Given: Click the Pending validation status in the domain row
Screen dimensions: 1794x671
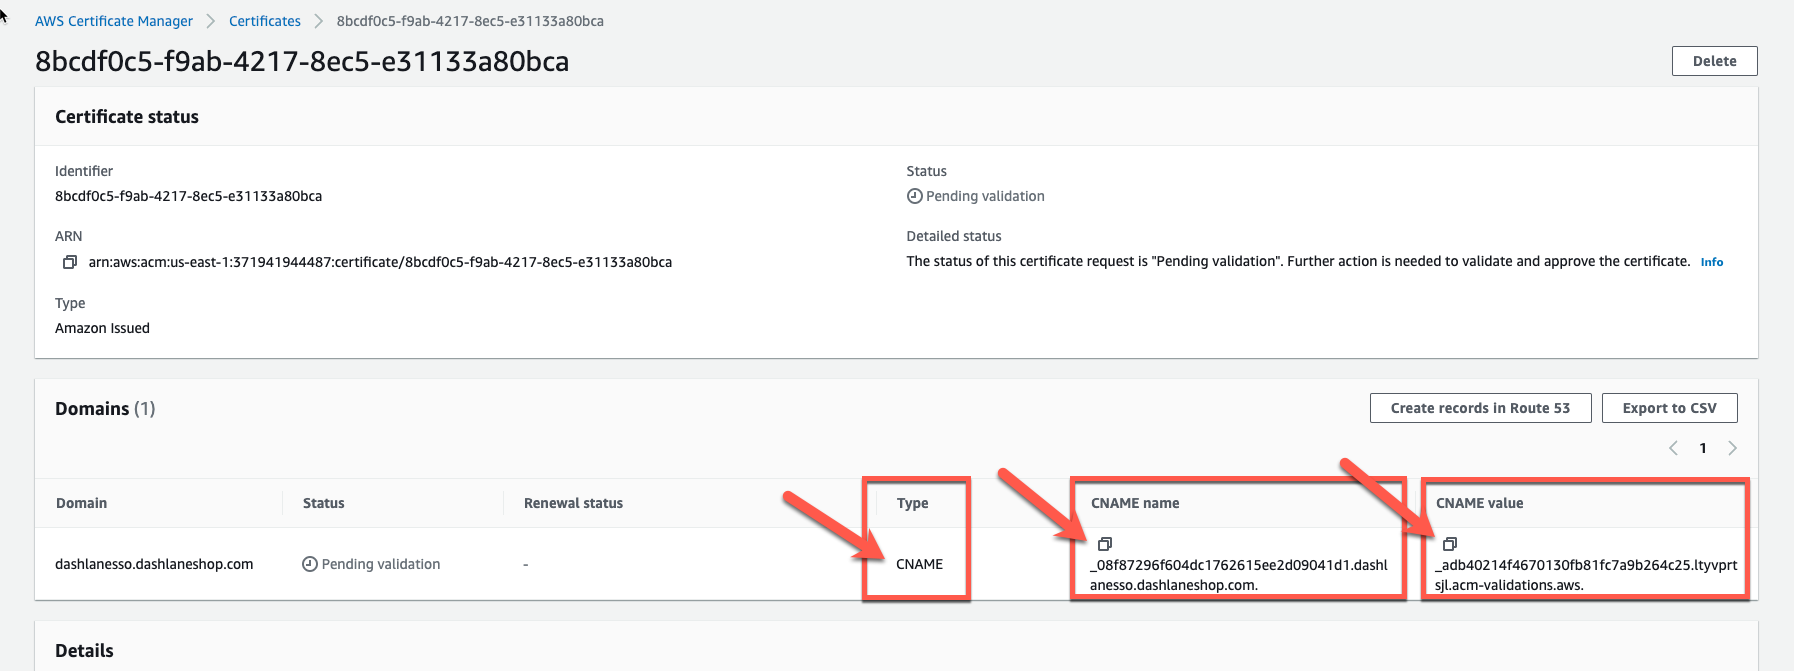Looking at the screenshot, I should pos(381,564).
